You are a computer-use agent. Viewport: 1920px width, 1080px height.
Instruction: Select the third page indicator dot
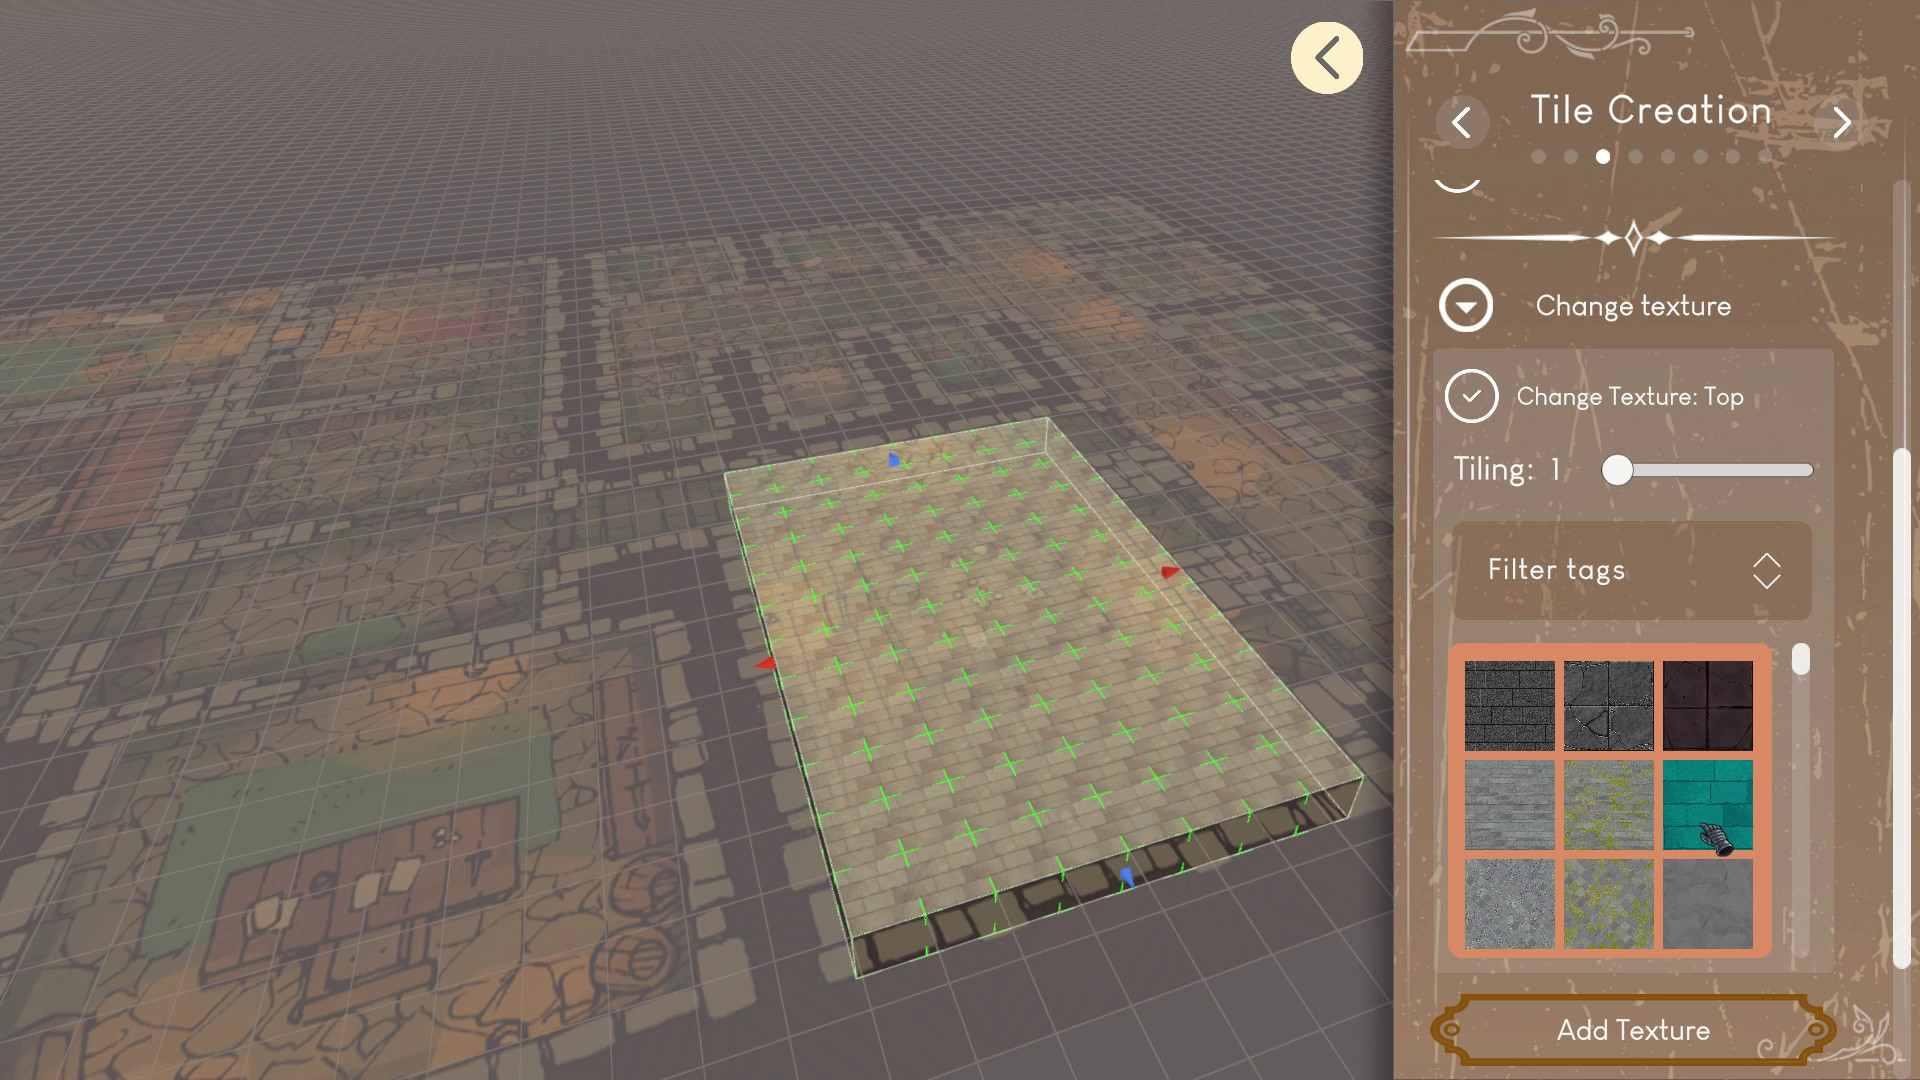[1604, 156]
